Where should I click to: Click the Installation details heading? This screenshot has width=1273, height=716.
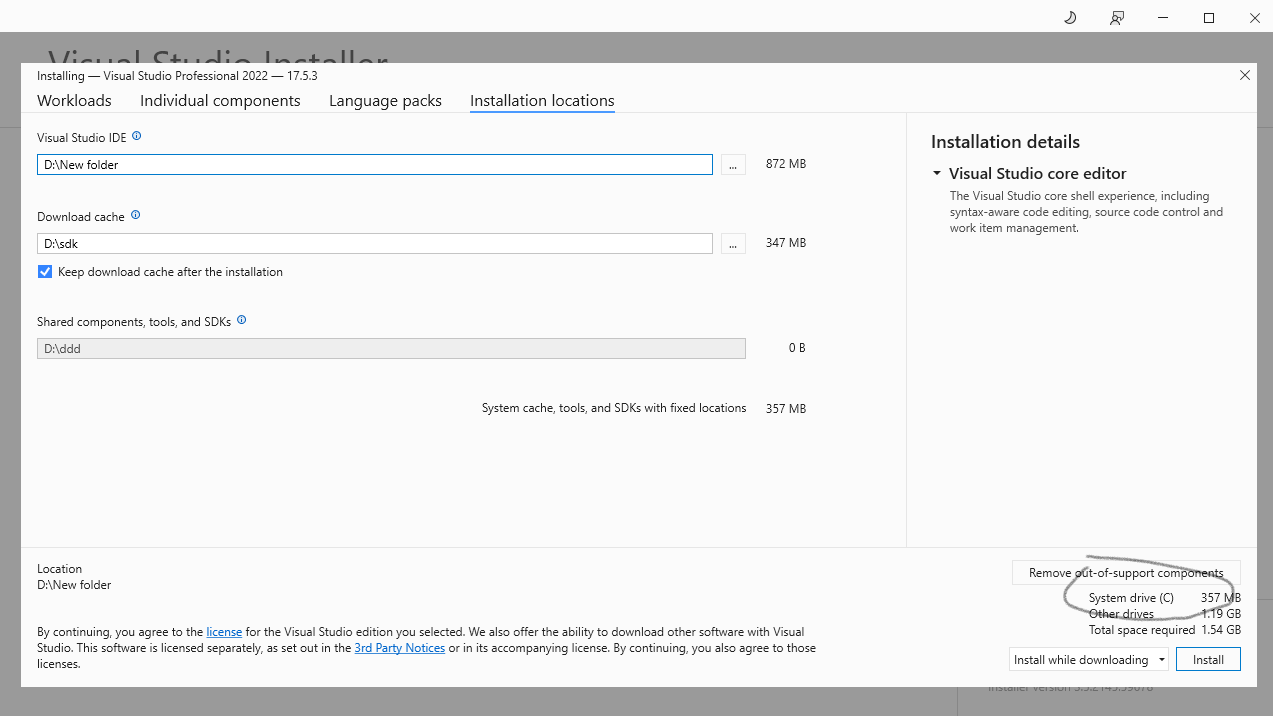tap(1005, 142)
